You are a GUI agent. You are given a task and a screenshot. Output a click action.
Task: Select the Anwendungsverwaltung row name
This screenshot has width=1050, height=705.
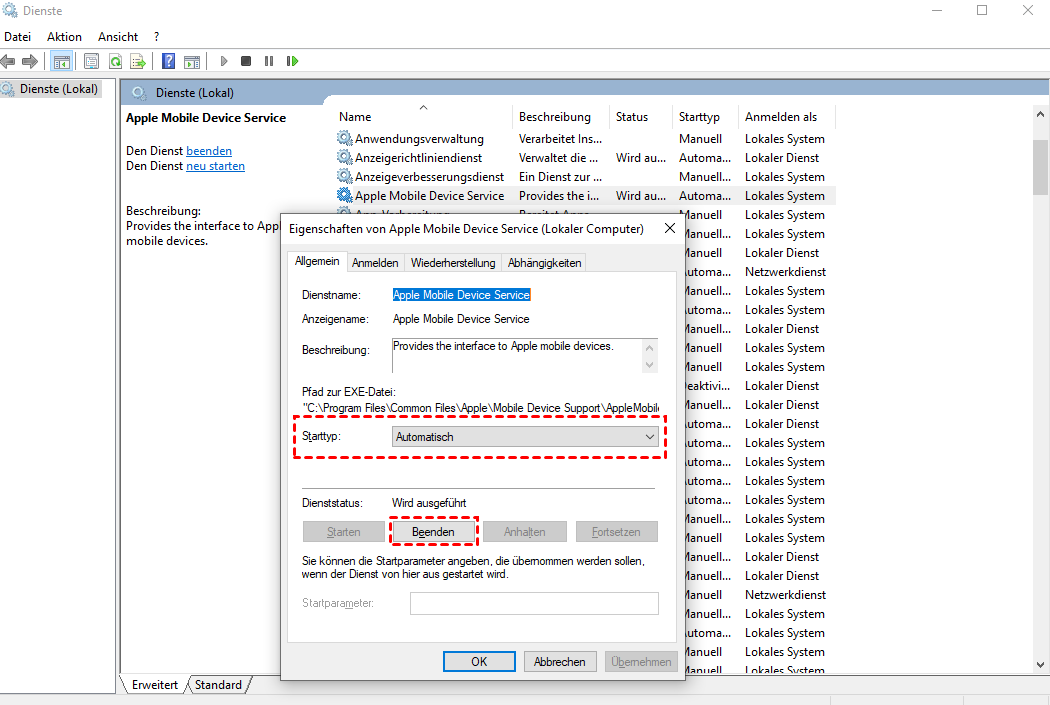pos(419,139)
